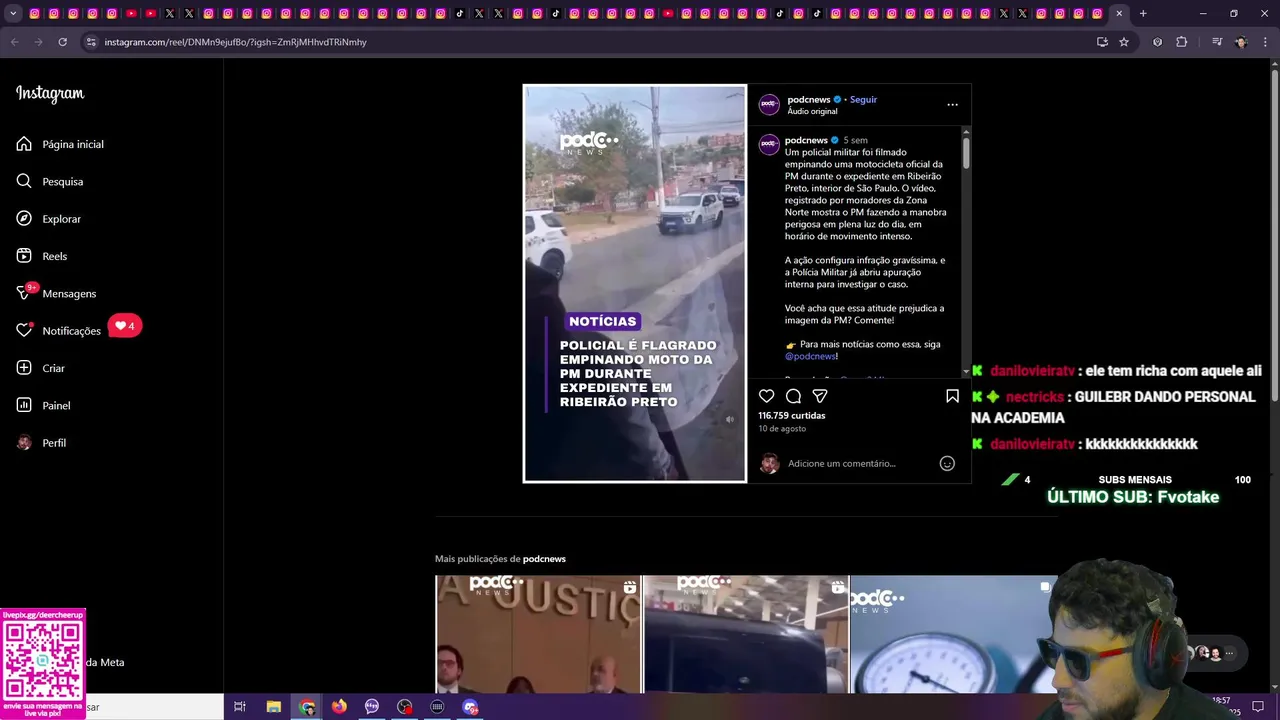Viewport: 1280px width, 720px height.
Task: Open Perfil in the sidebar
Action: 42,443
